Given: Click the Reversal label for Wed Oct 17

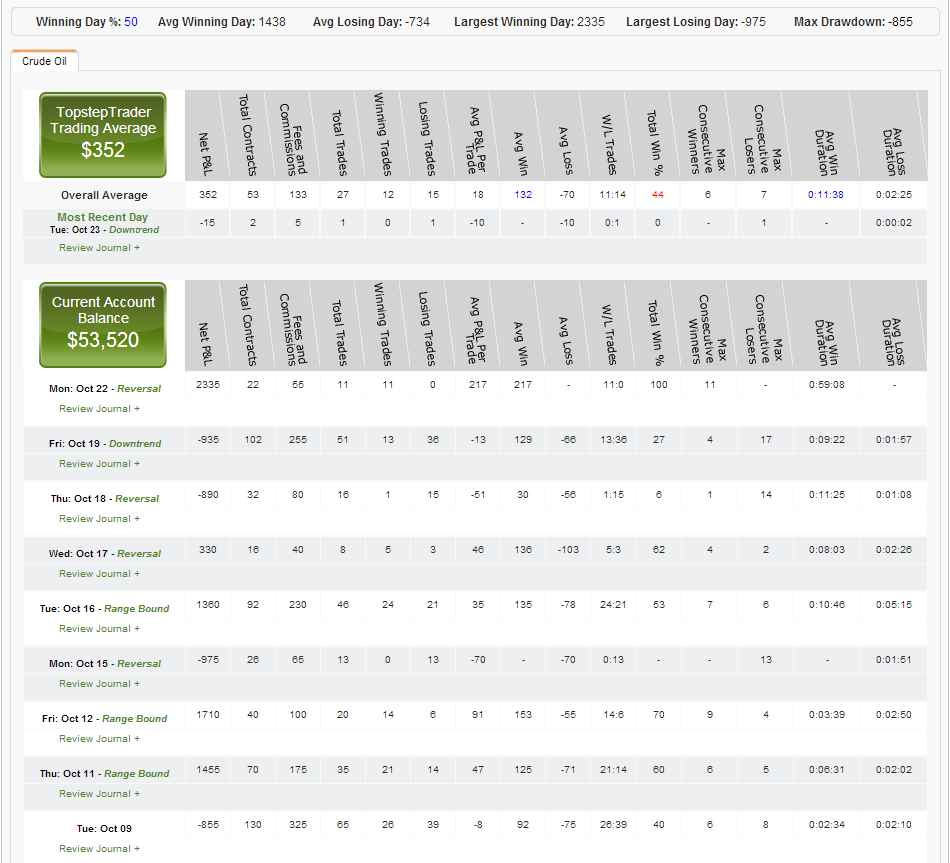Looking at the screenshot, I should pyautogui.click(x=139, y=554).
